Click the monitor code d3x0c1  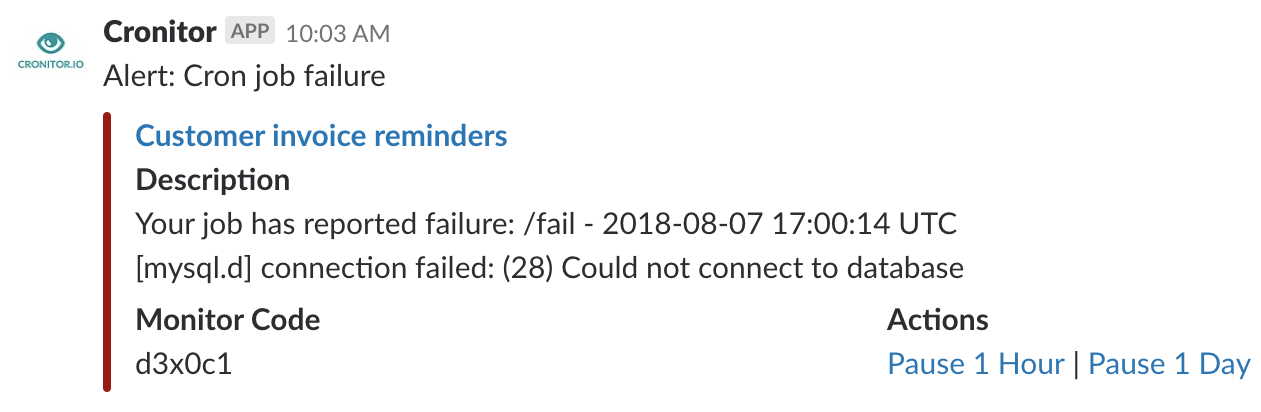(x=184, y=364)
